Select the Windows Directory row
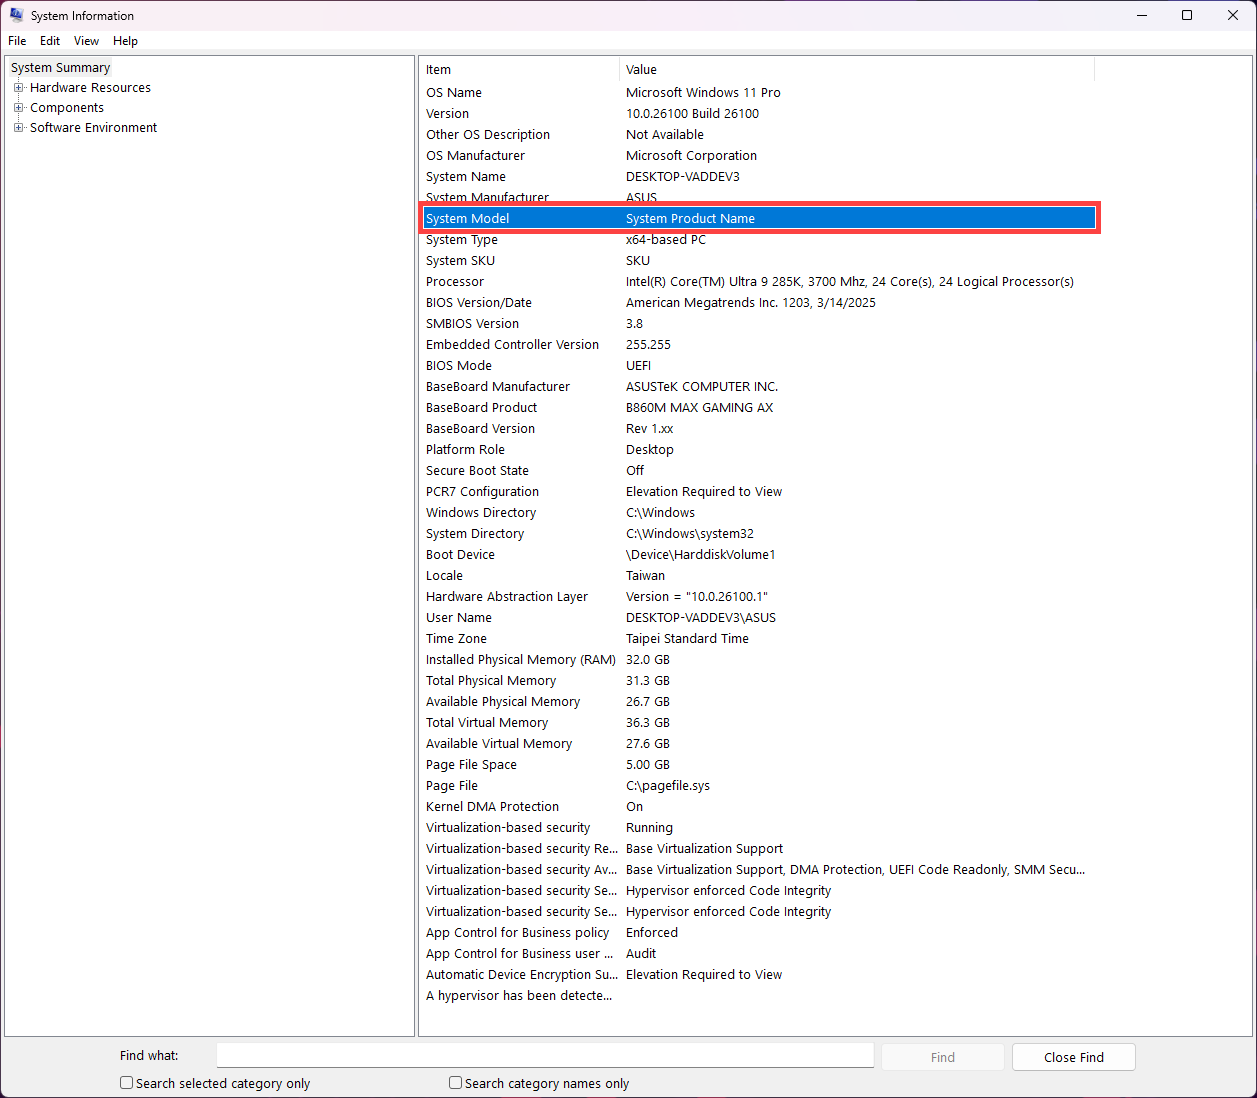Screen dimensions: 1257x1098 click(758, 513)
